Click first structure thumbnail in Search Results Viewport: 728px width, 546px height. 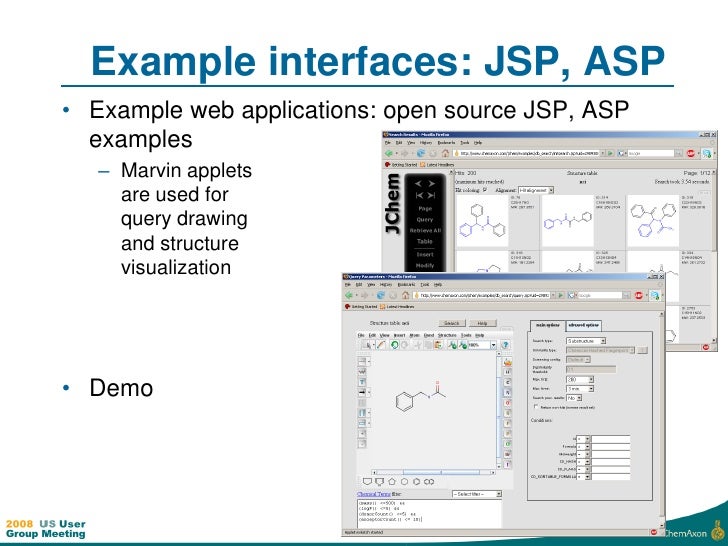point(482,221)
